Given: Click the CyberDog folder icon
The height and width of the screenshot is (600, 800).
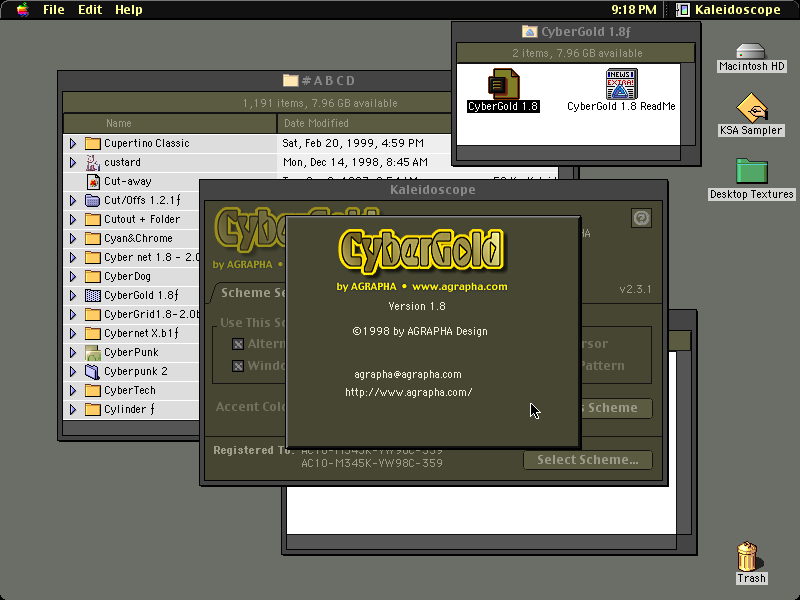Looking at the screenshot, I should [92, 277].
